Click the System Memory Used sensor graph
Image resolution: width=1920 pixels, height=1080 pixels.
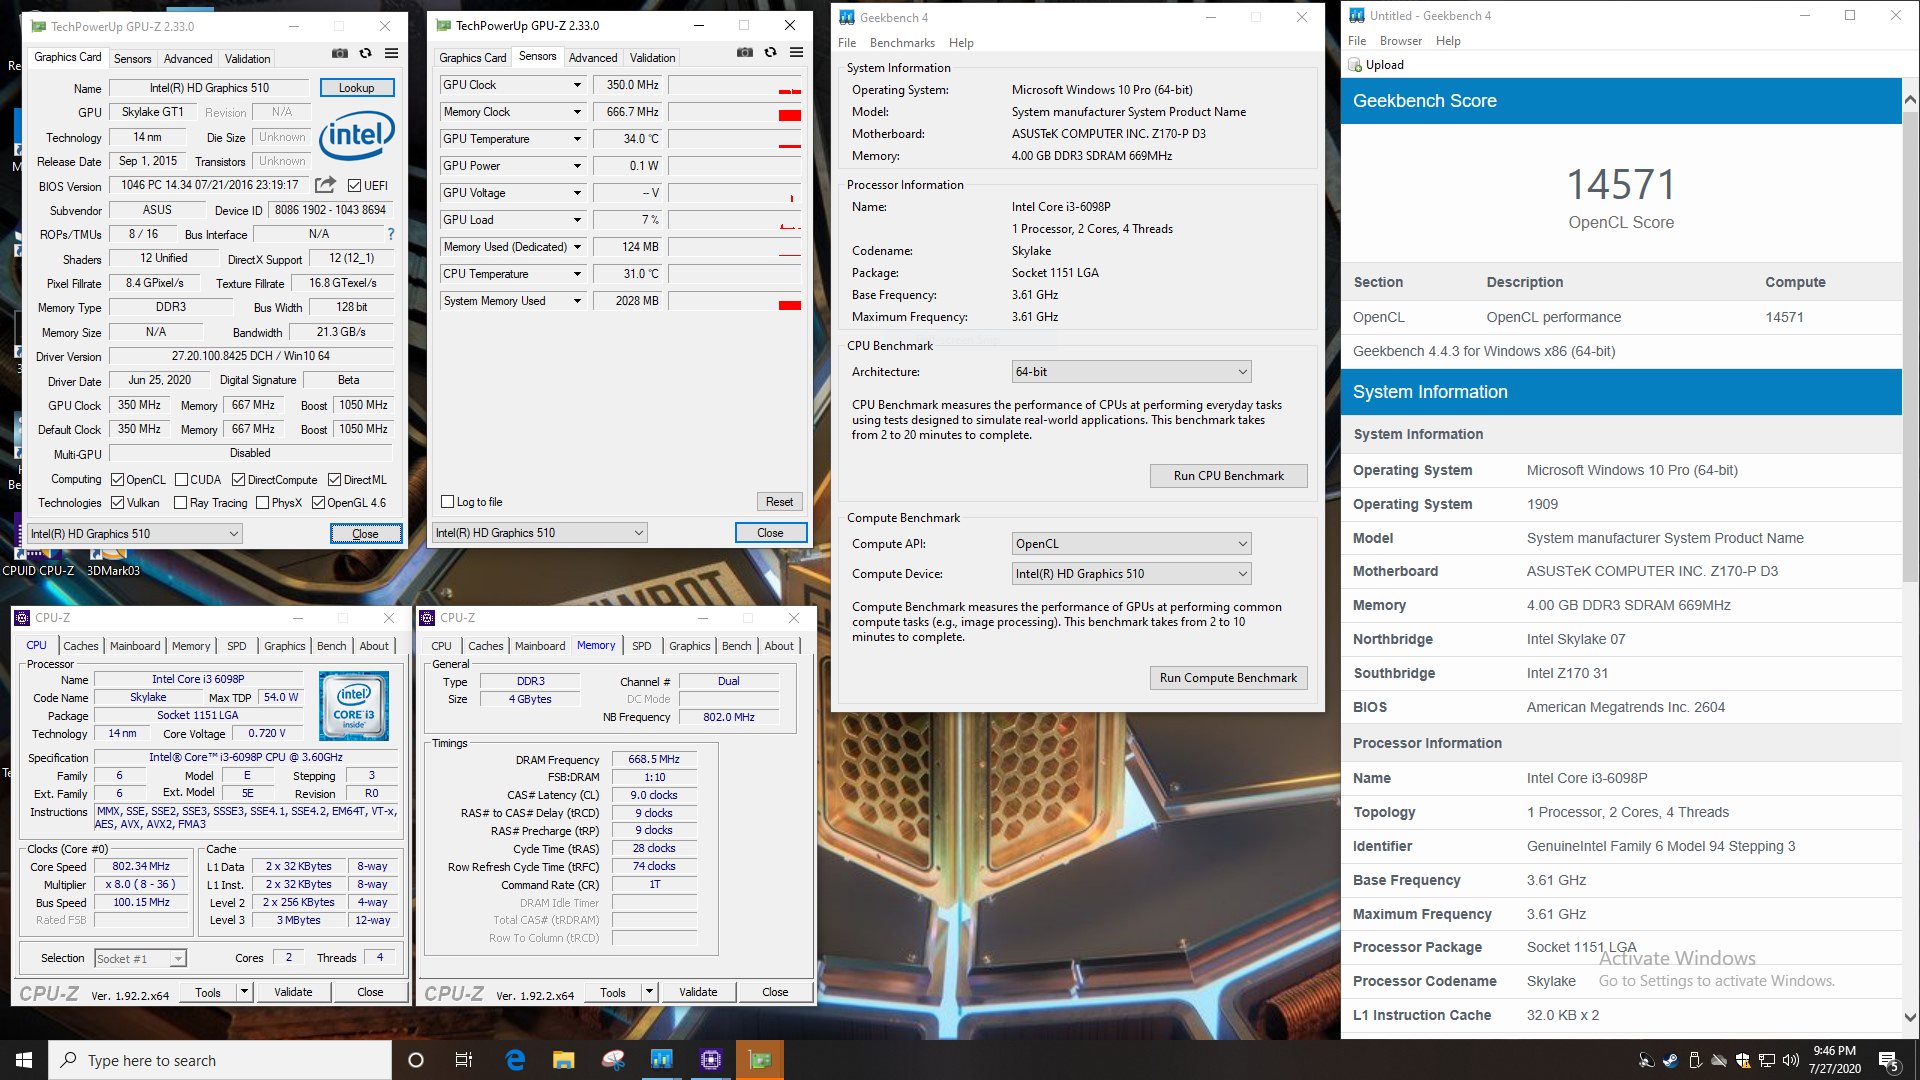click(735, 301)
